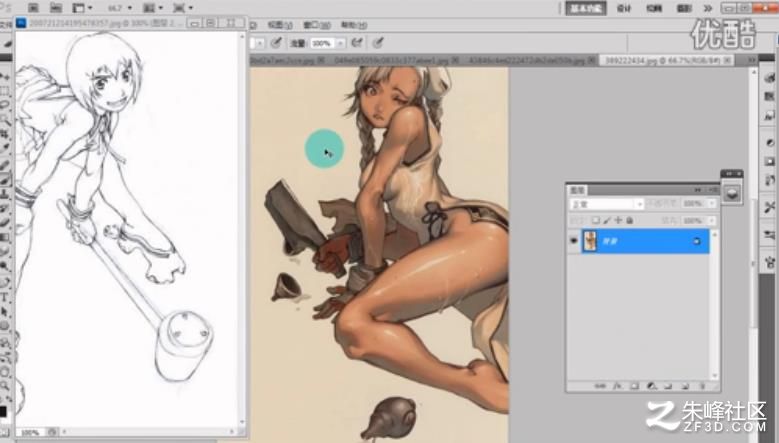Switch to the 摄影 workspace
Viewport: 779px width, 443px height.
coord(684,8)
